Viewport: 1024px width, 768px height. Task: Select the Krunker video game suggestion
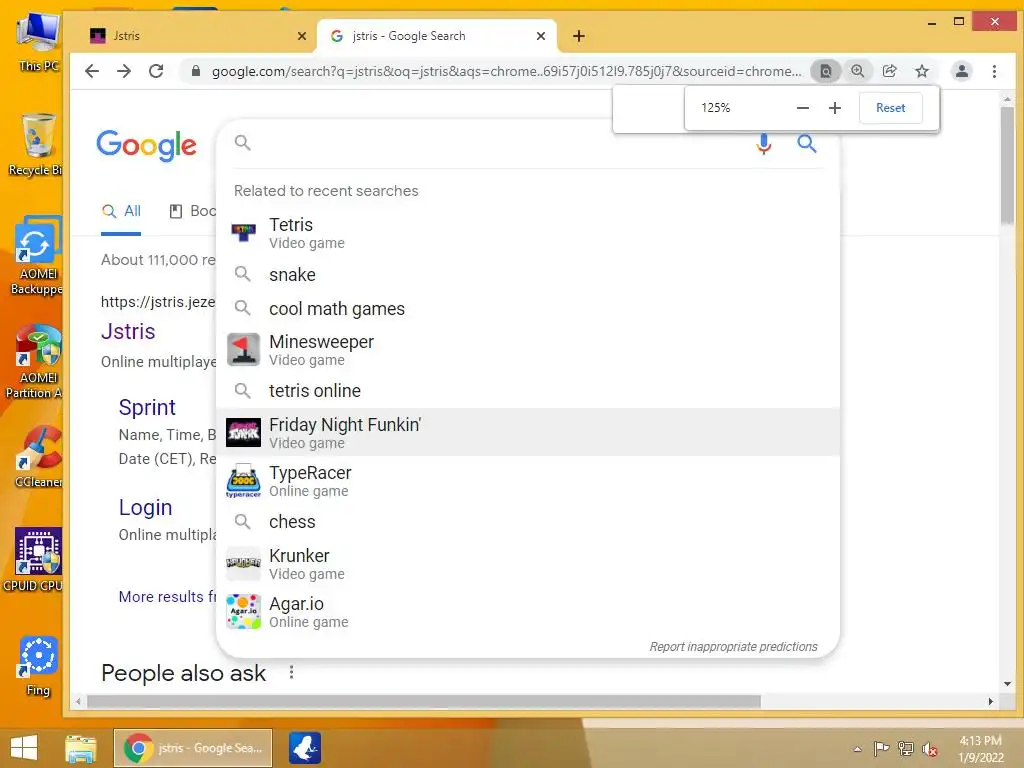tap(528, 564)
